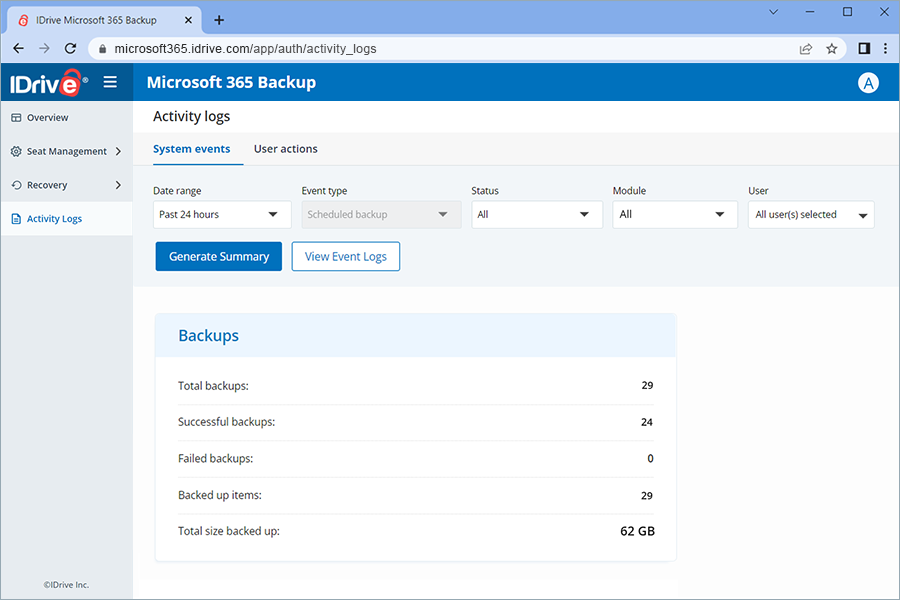The height and width of the screenshot is (600, 900).
Task: Click the Total size backed up label
Action: tap(228, 532)
